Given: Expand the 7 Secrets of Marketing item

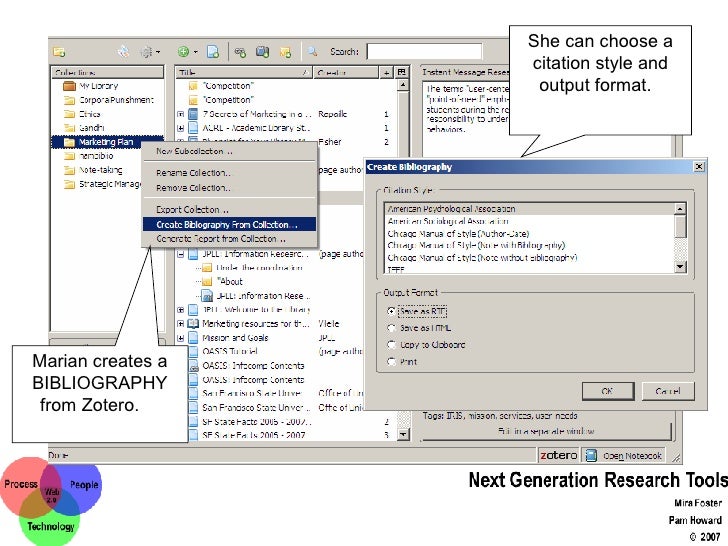Looking at the screenshot, I should (x=181, y=114).
